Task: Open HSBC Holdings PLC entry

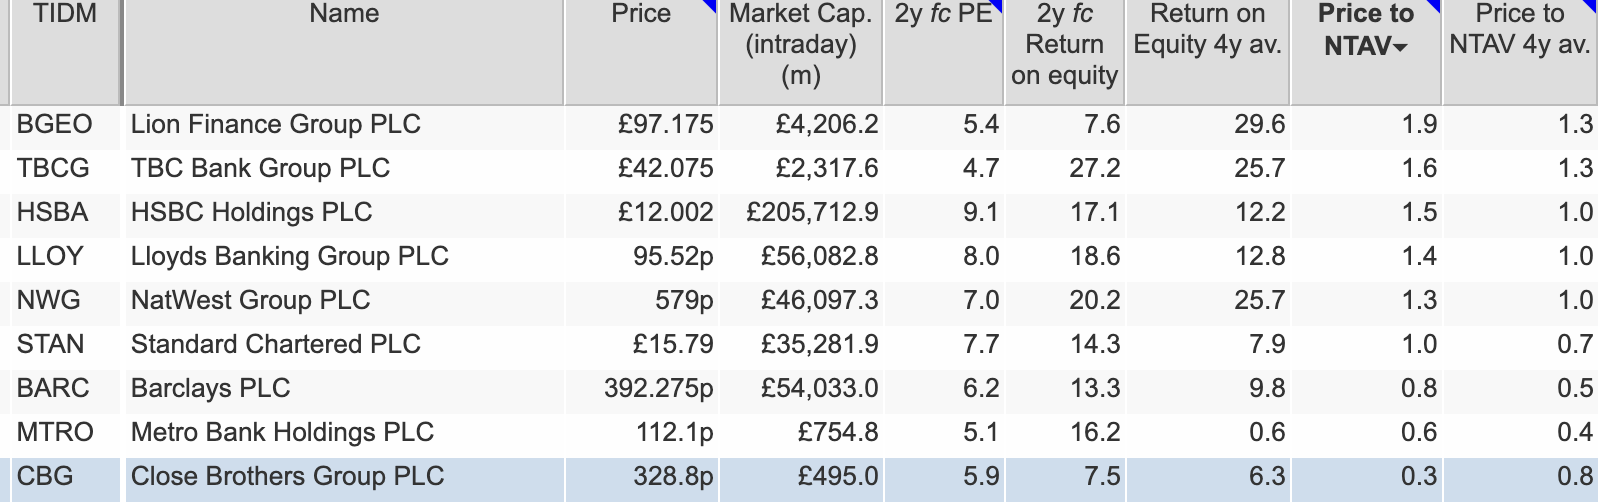Action: 251,212
